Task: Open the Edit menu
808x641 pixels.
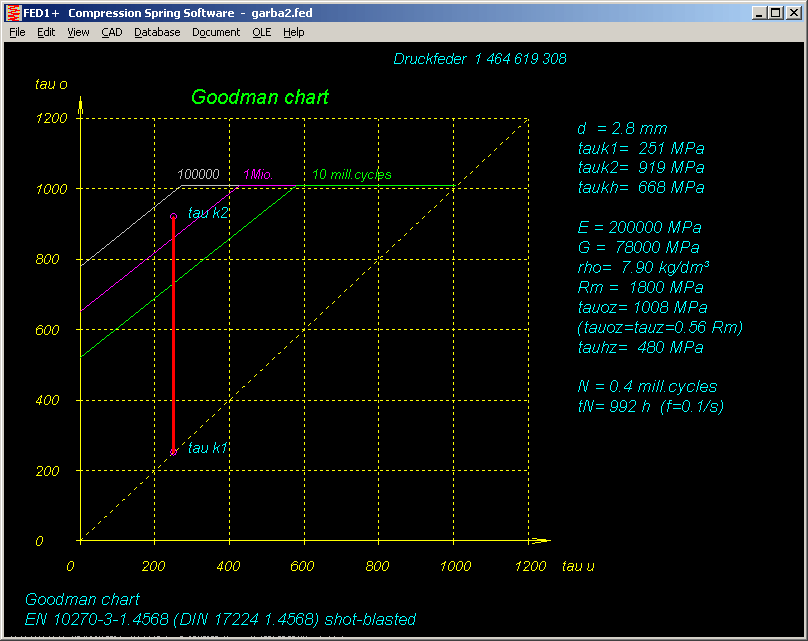Action: 46,32
